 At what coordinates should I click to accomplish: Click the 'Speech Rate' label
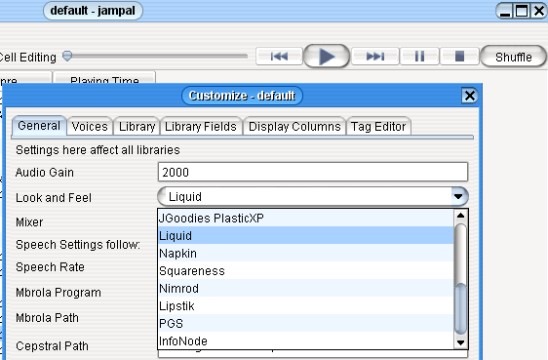click(50, 267)
